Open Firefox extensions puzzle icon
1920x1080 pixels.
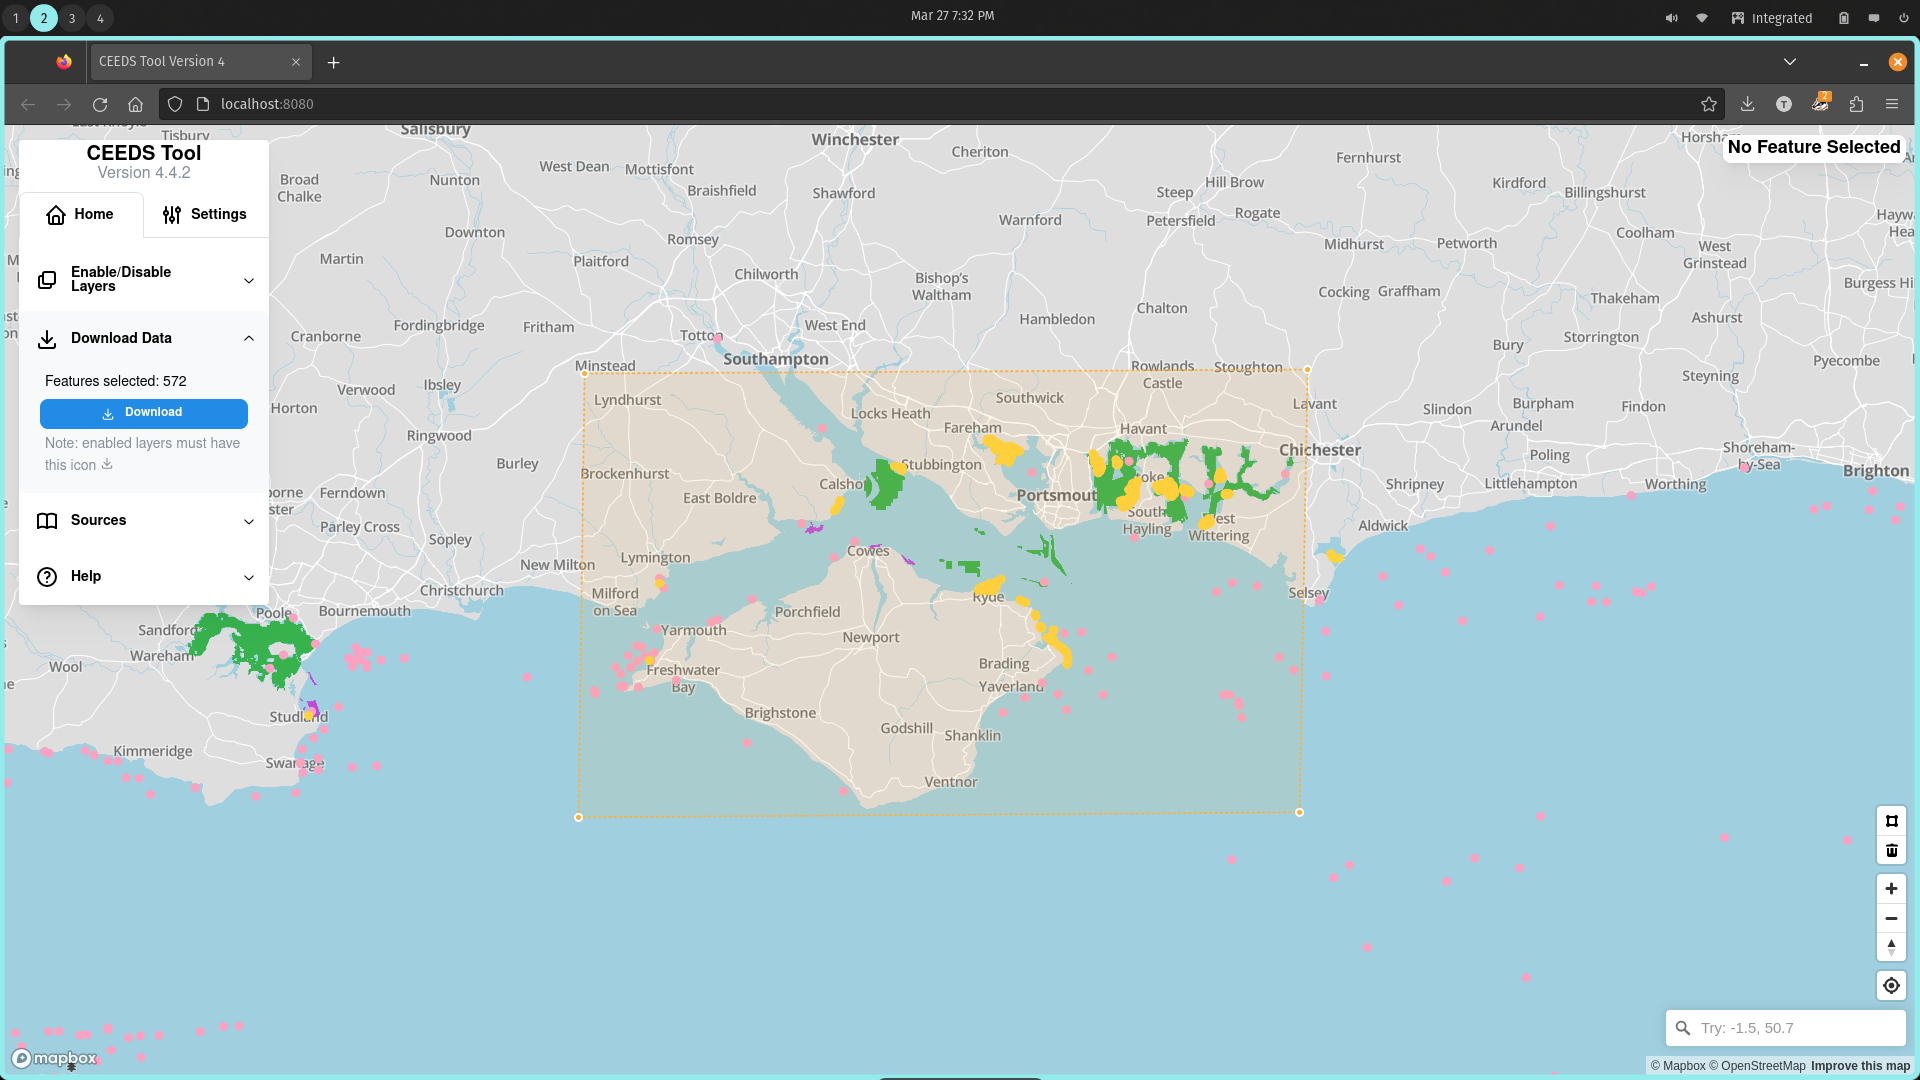coord(1856,104)
